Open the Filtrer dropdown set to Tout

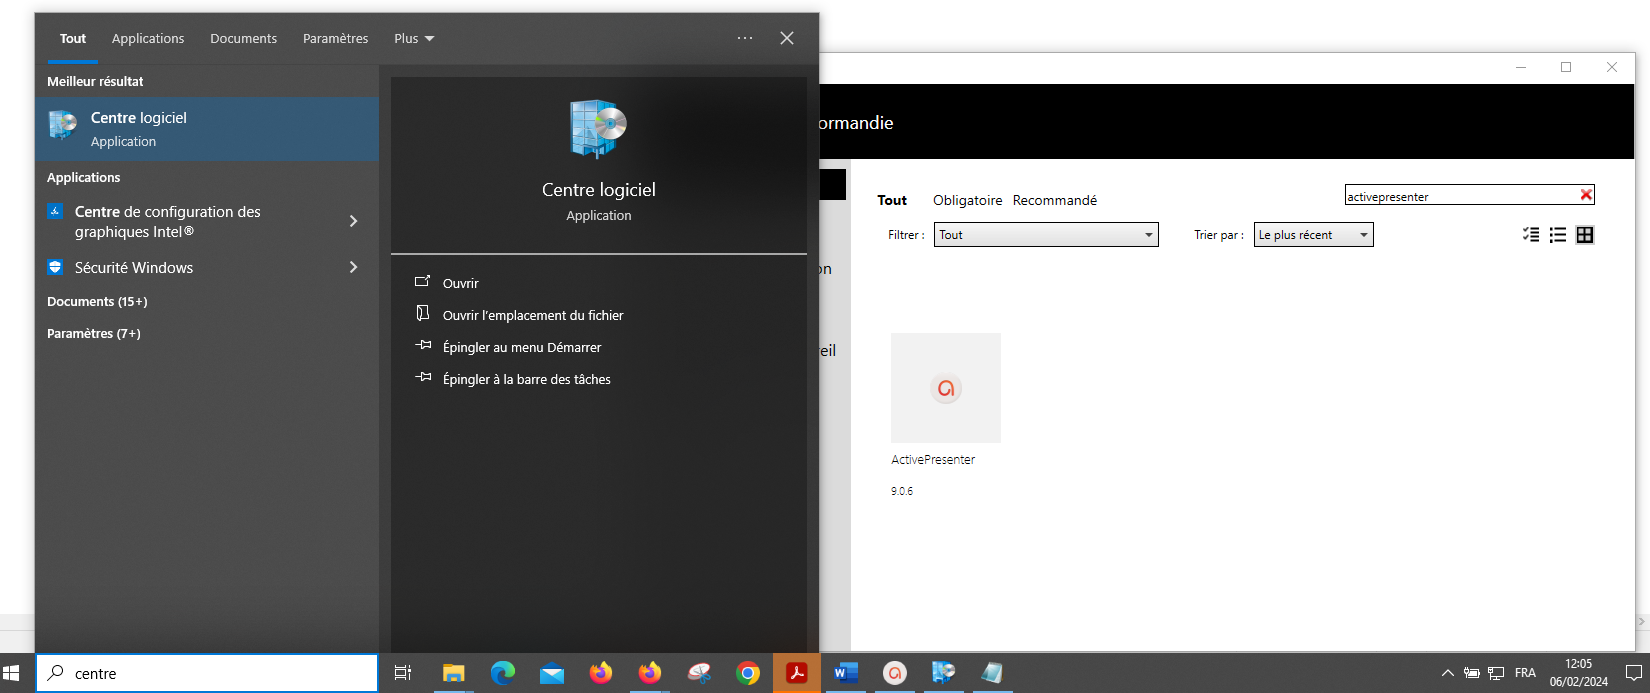1045,235
